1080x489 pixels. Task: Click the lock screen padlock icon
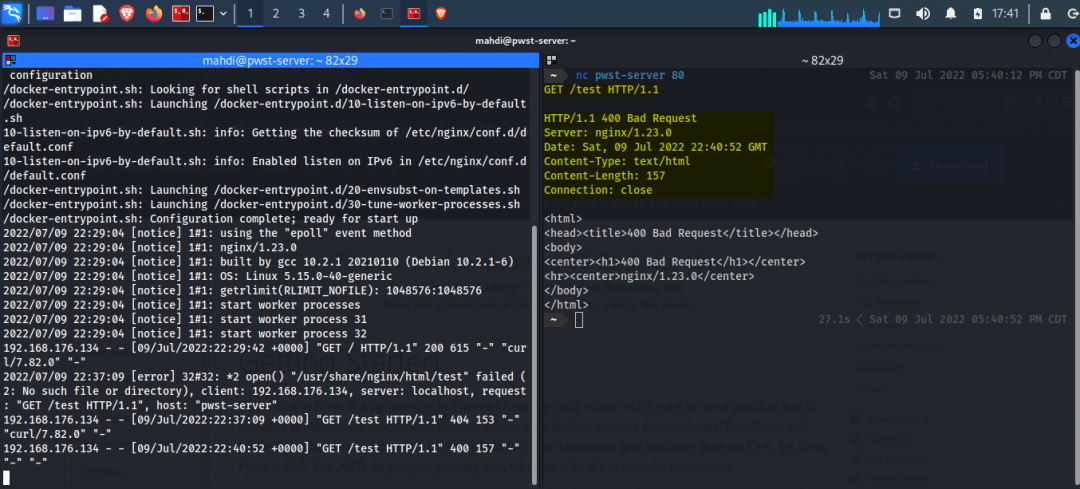tap(1045, 13)
